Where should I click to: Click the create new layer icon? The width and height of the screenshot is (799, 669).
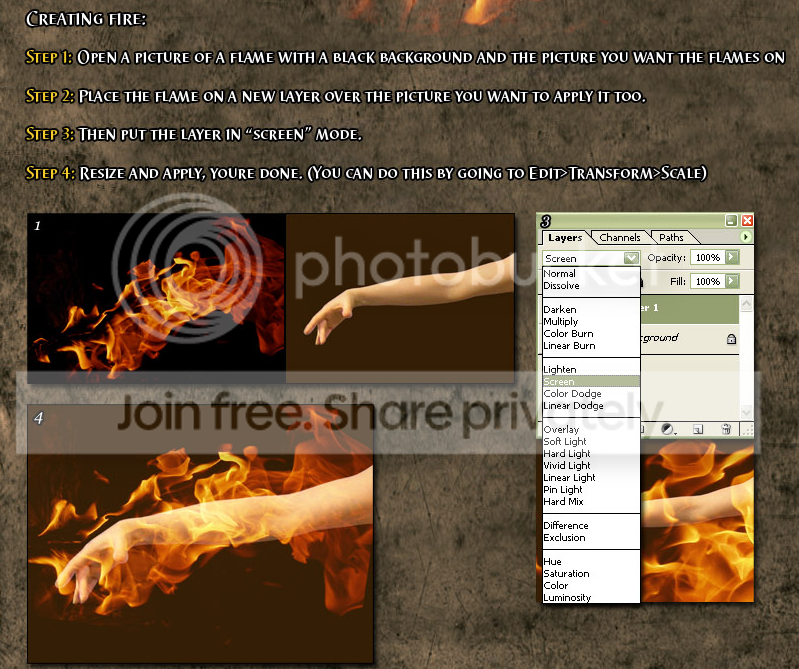[699, 429]
